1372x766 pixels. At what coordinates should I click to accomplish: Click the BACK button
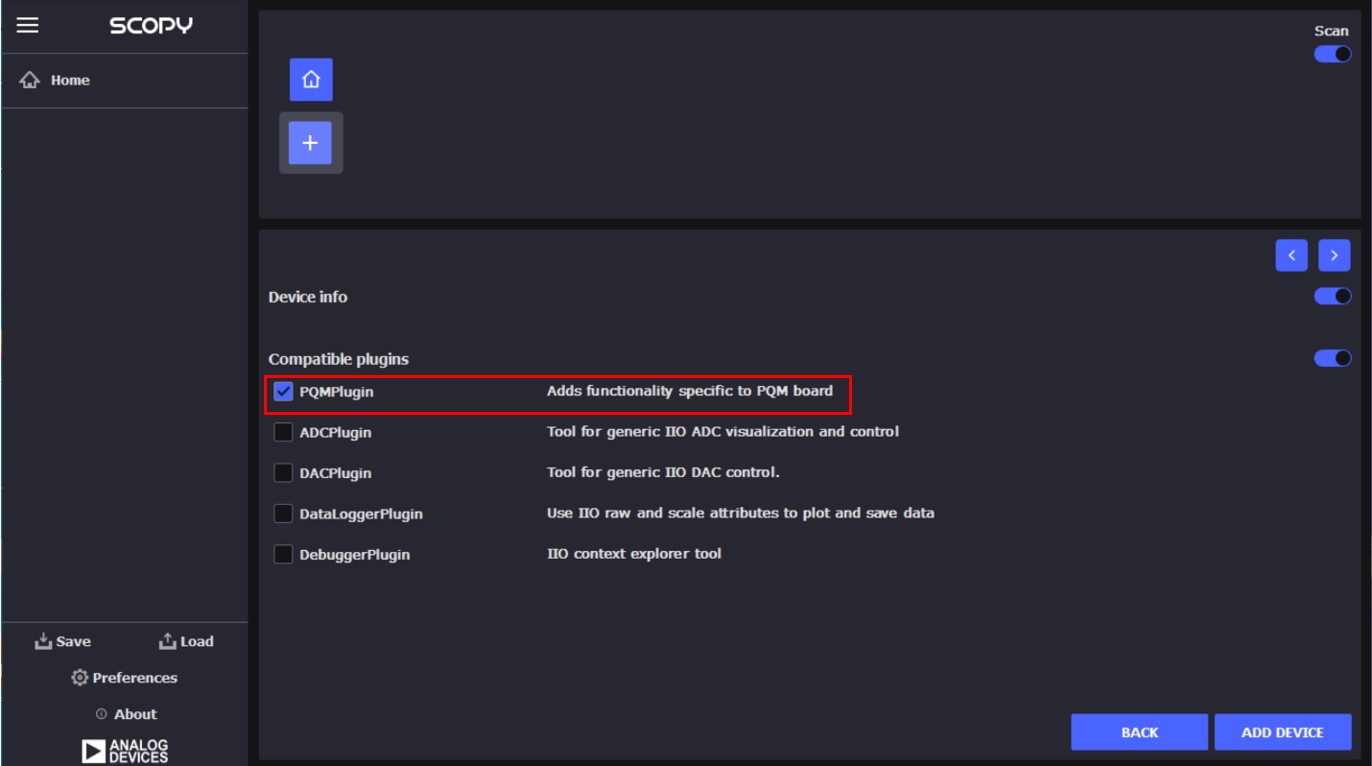pos(1139,732)
